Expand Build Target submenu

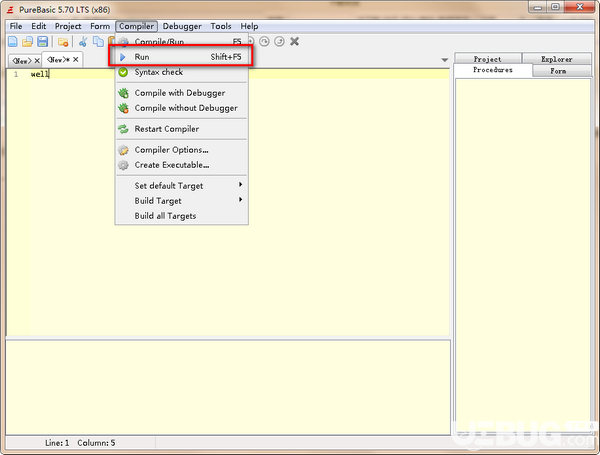[182, 201]
